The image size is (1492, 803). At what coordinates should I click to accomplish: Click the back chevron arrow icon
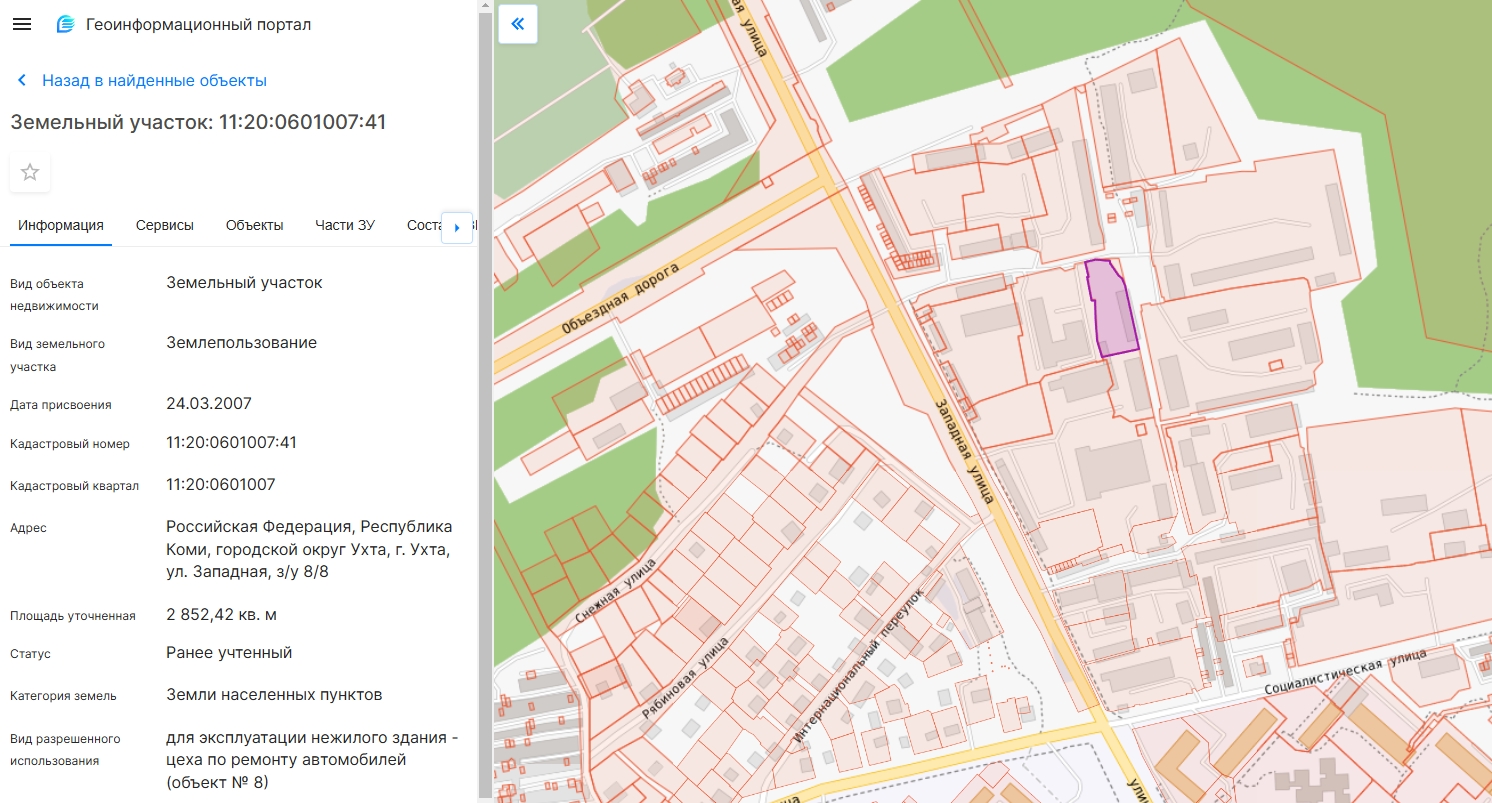point(21,81)
